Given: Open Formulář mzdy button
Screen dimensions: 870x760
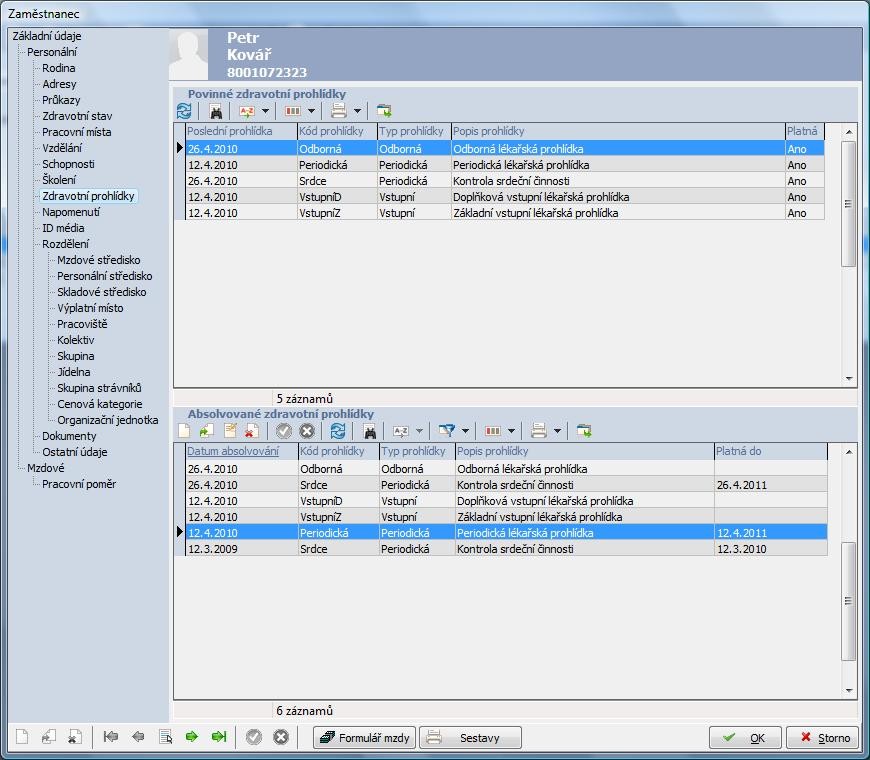Looking at the screenshot, I should [364, 738].
